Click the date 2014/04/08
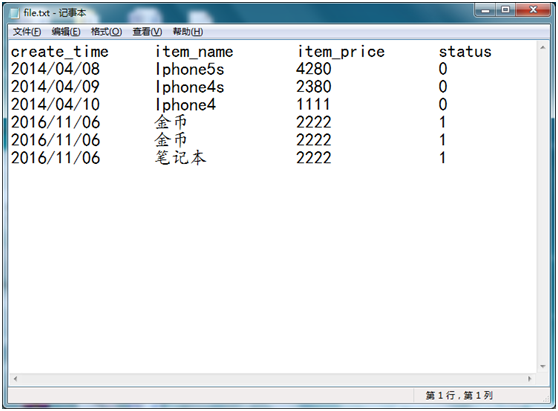 point(55,69)
